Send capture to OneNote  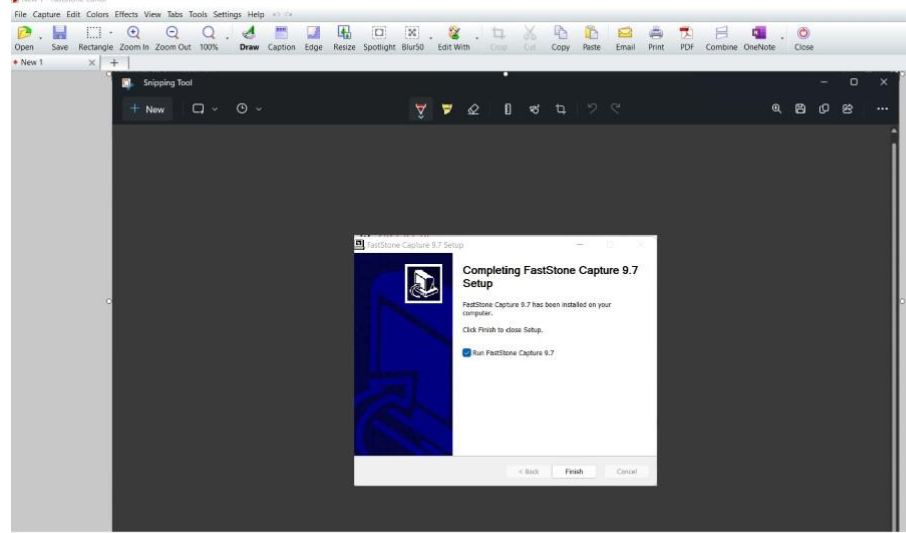[x=757, y=34]
